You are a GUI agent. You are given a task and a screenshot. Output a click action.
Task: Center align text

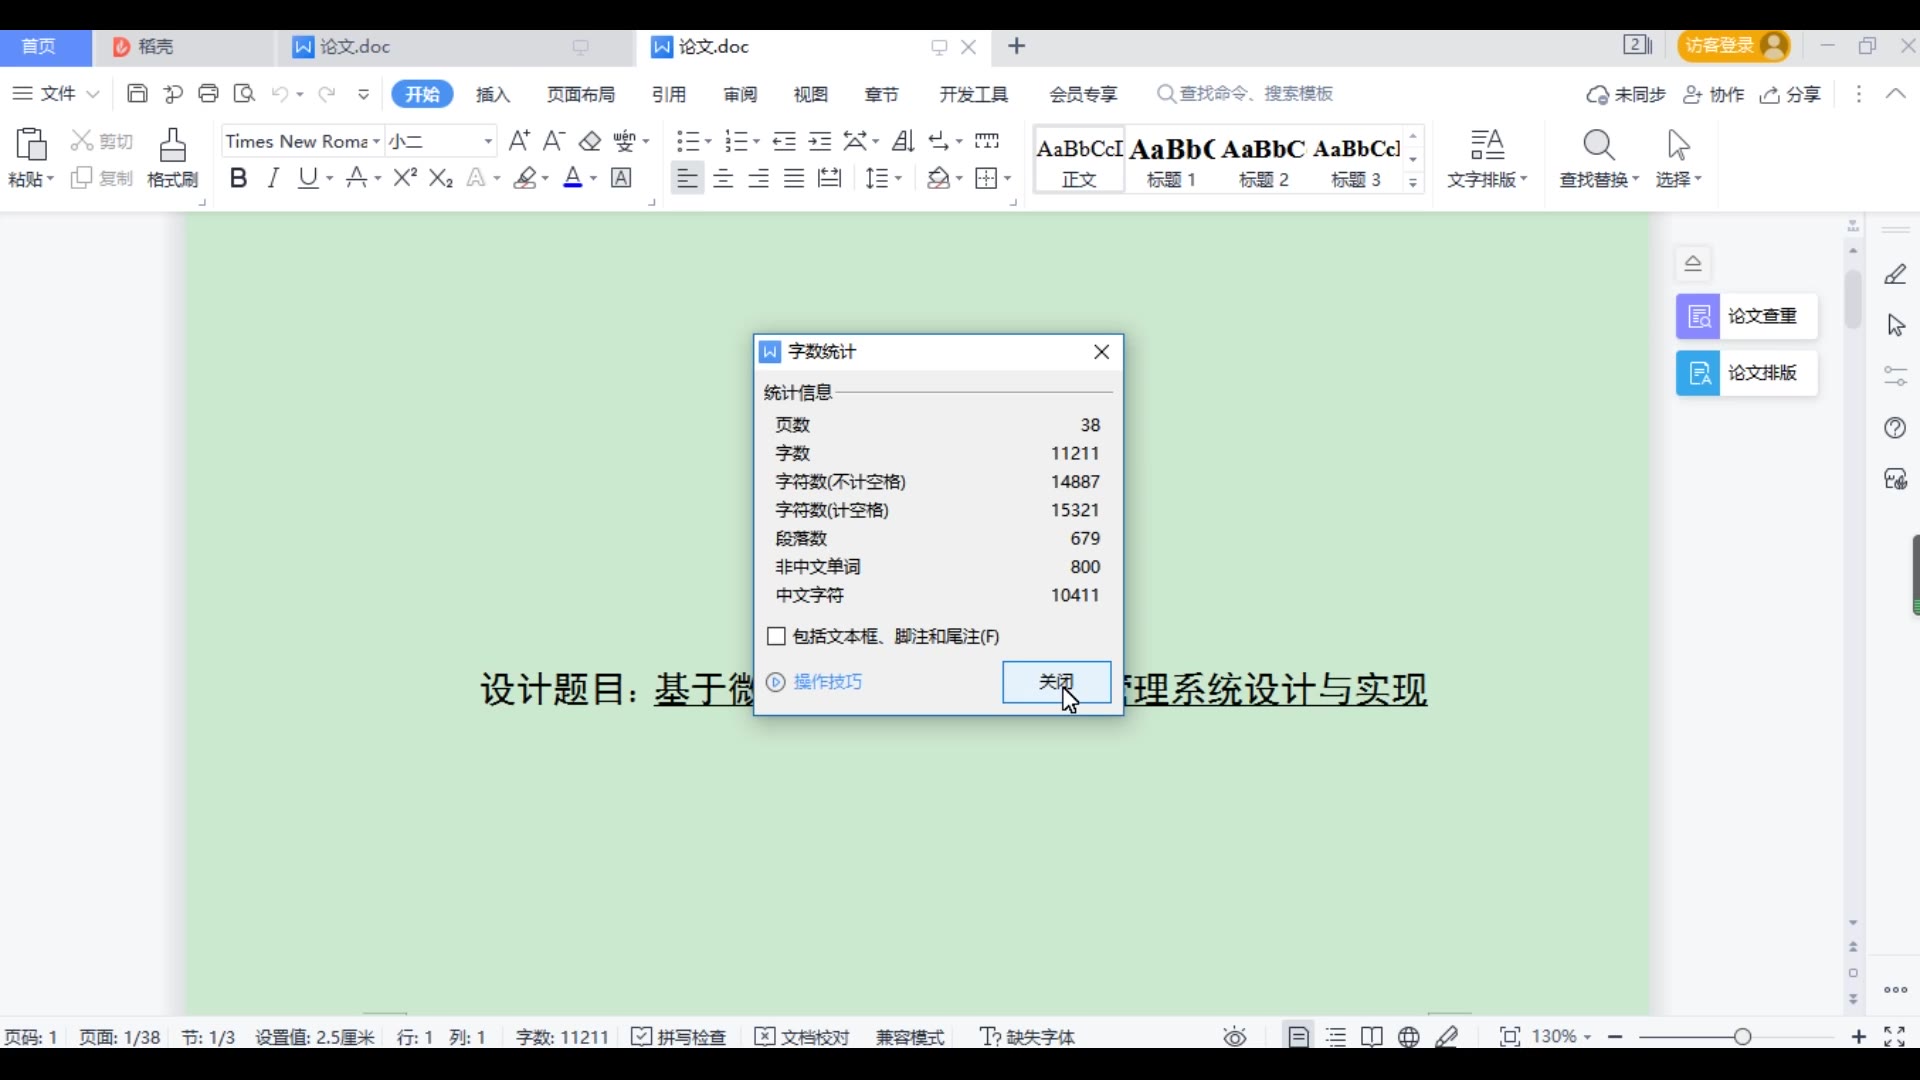pos(723,178)
